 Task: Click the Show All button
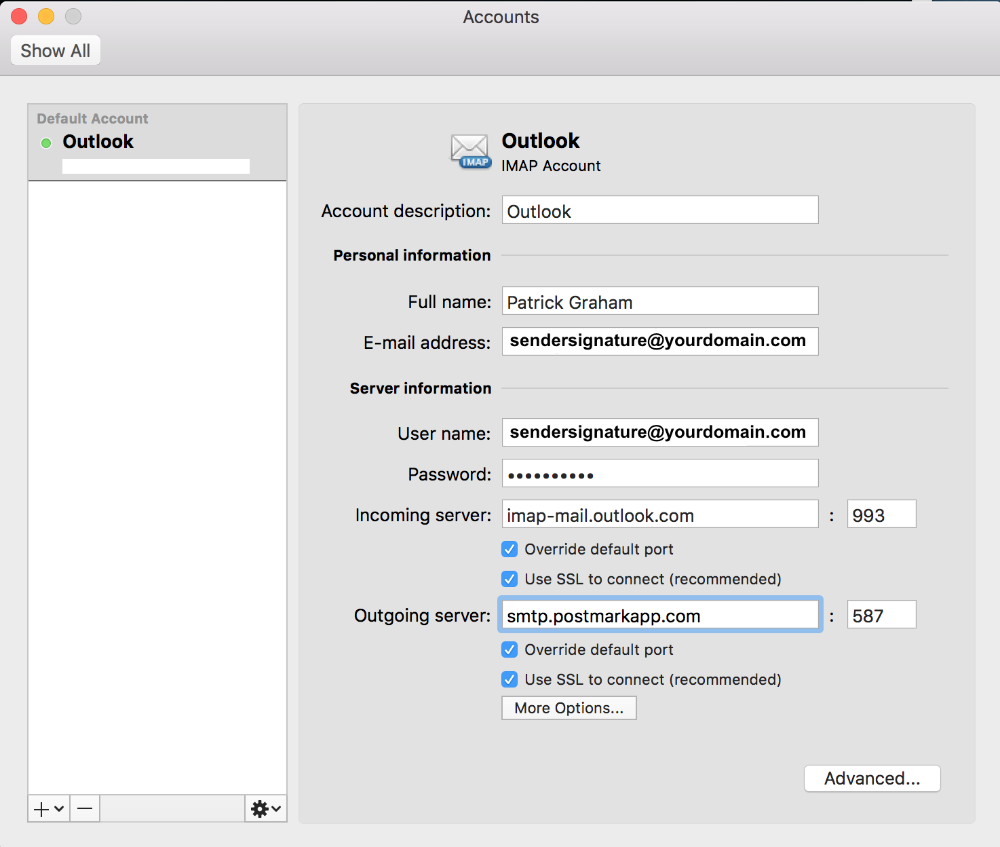point(56,51)
